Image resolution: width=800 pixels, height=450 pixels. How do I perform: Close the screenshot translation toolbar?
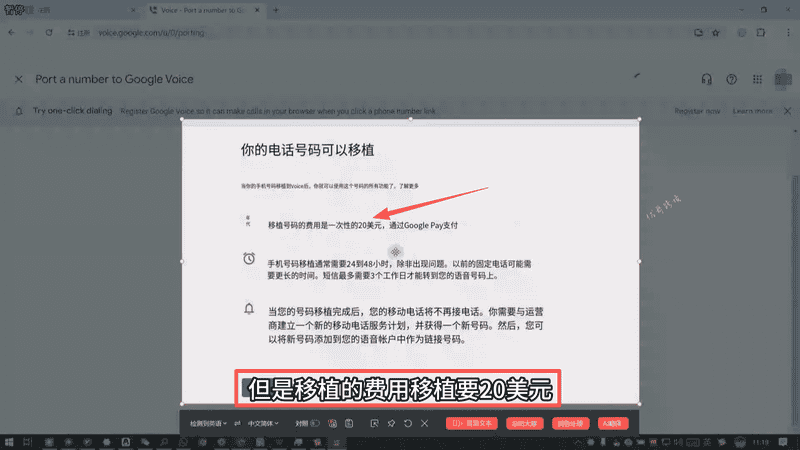424,423
